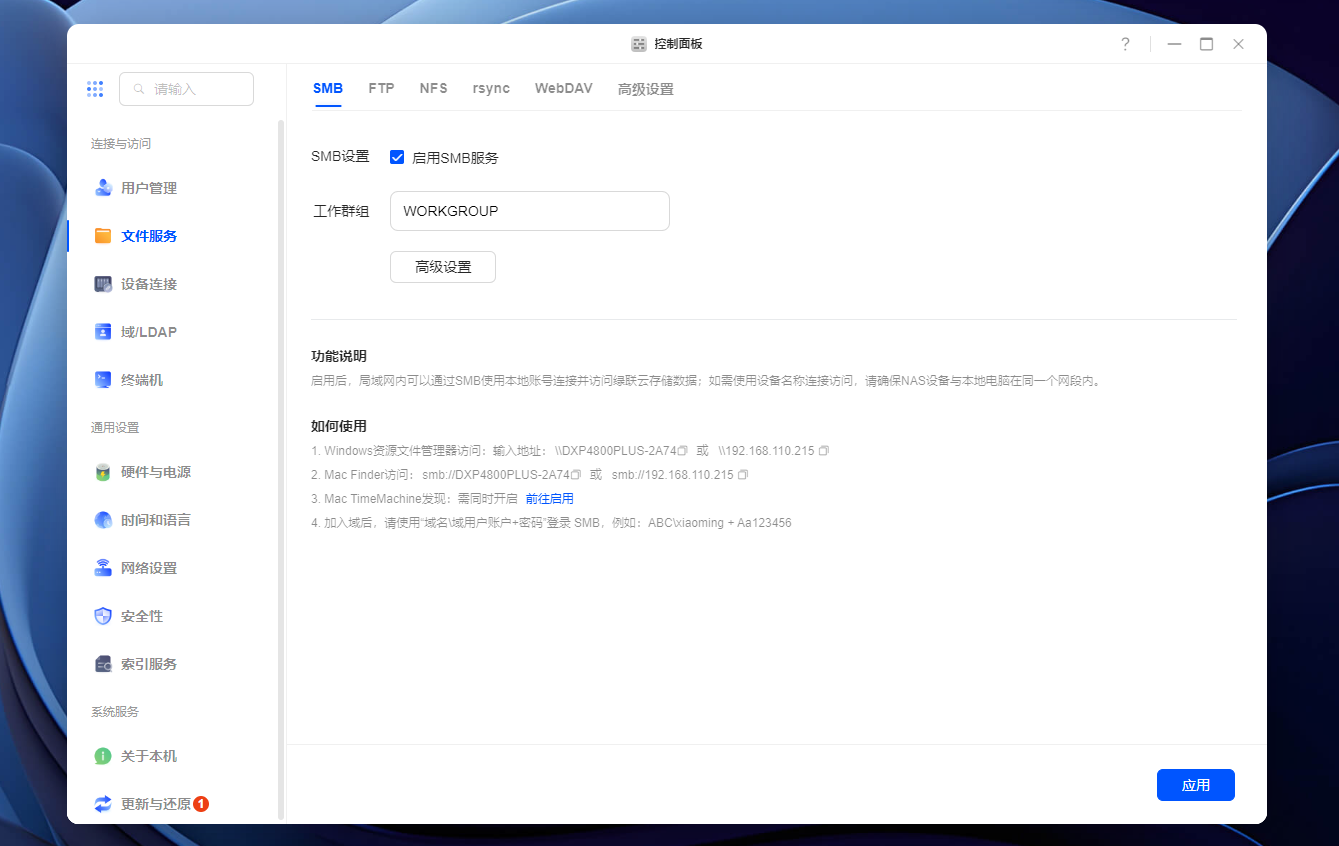Switch to the WebDAV tab
This screenshot has width=1339, height=846.
pyautogui.click(x=564, y=88)
